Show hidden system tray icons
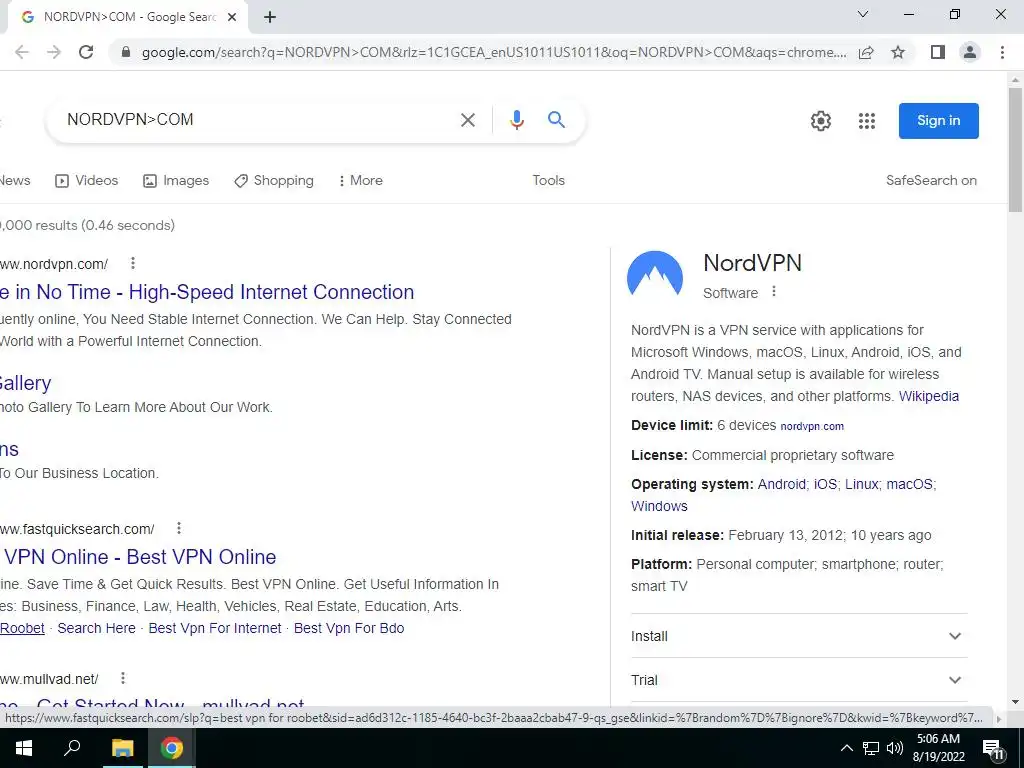This screenshot has width=1024, height=768. (846, 748)
